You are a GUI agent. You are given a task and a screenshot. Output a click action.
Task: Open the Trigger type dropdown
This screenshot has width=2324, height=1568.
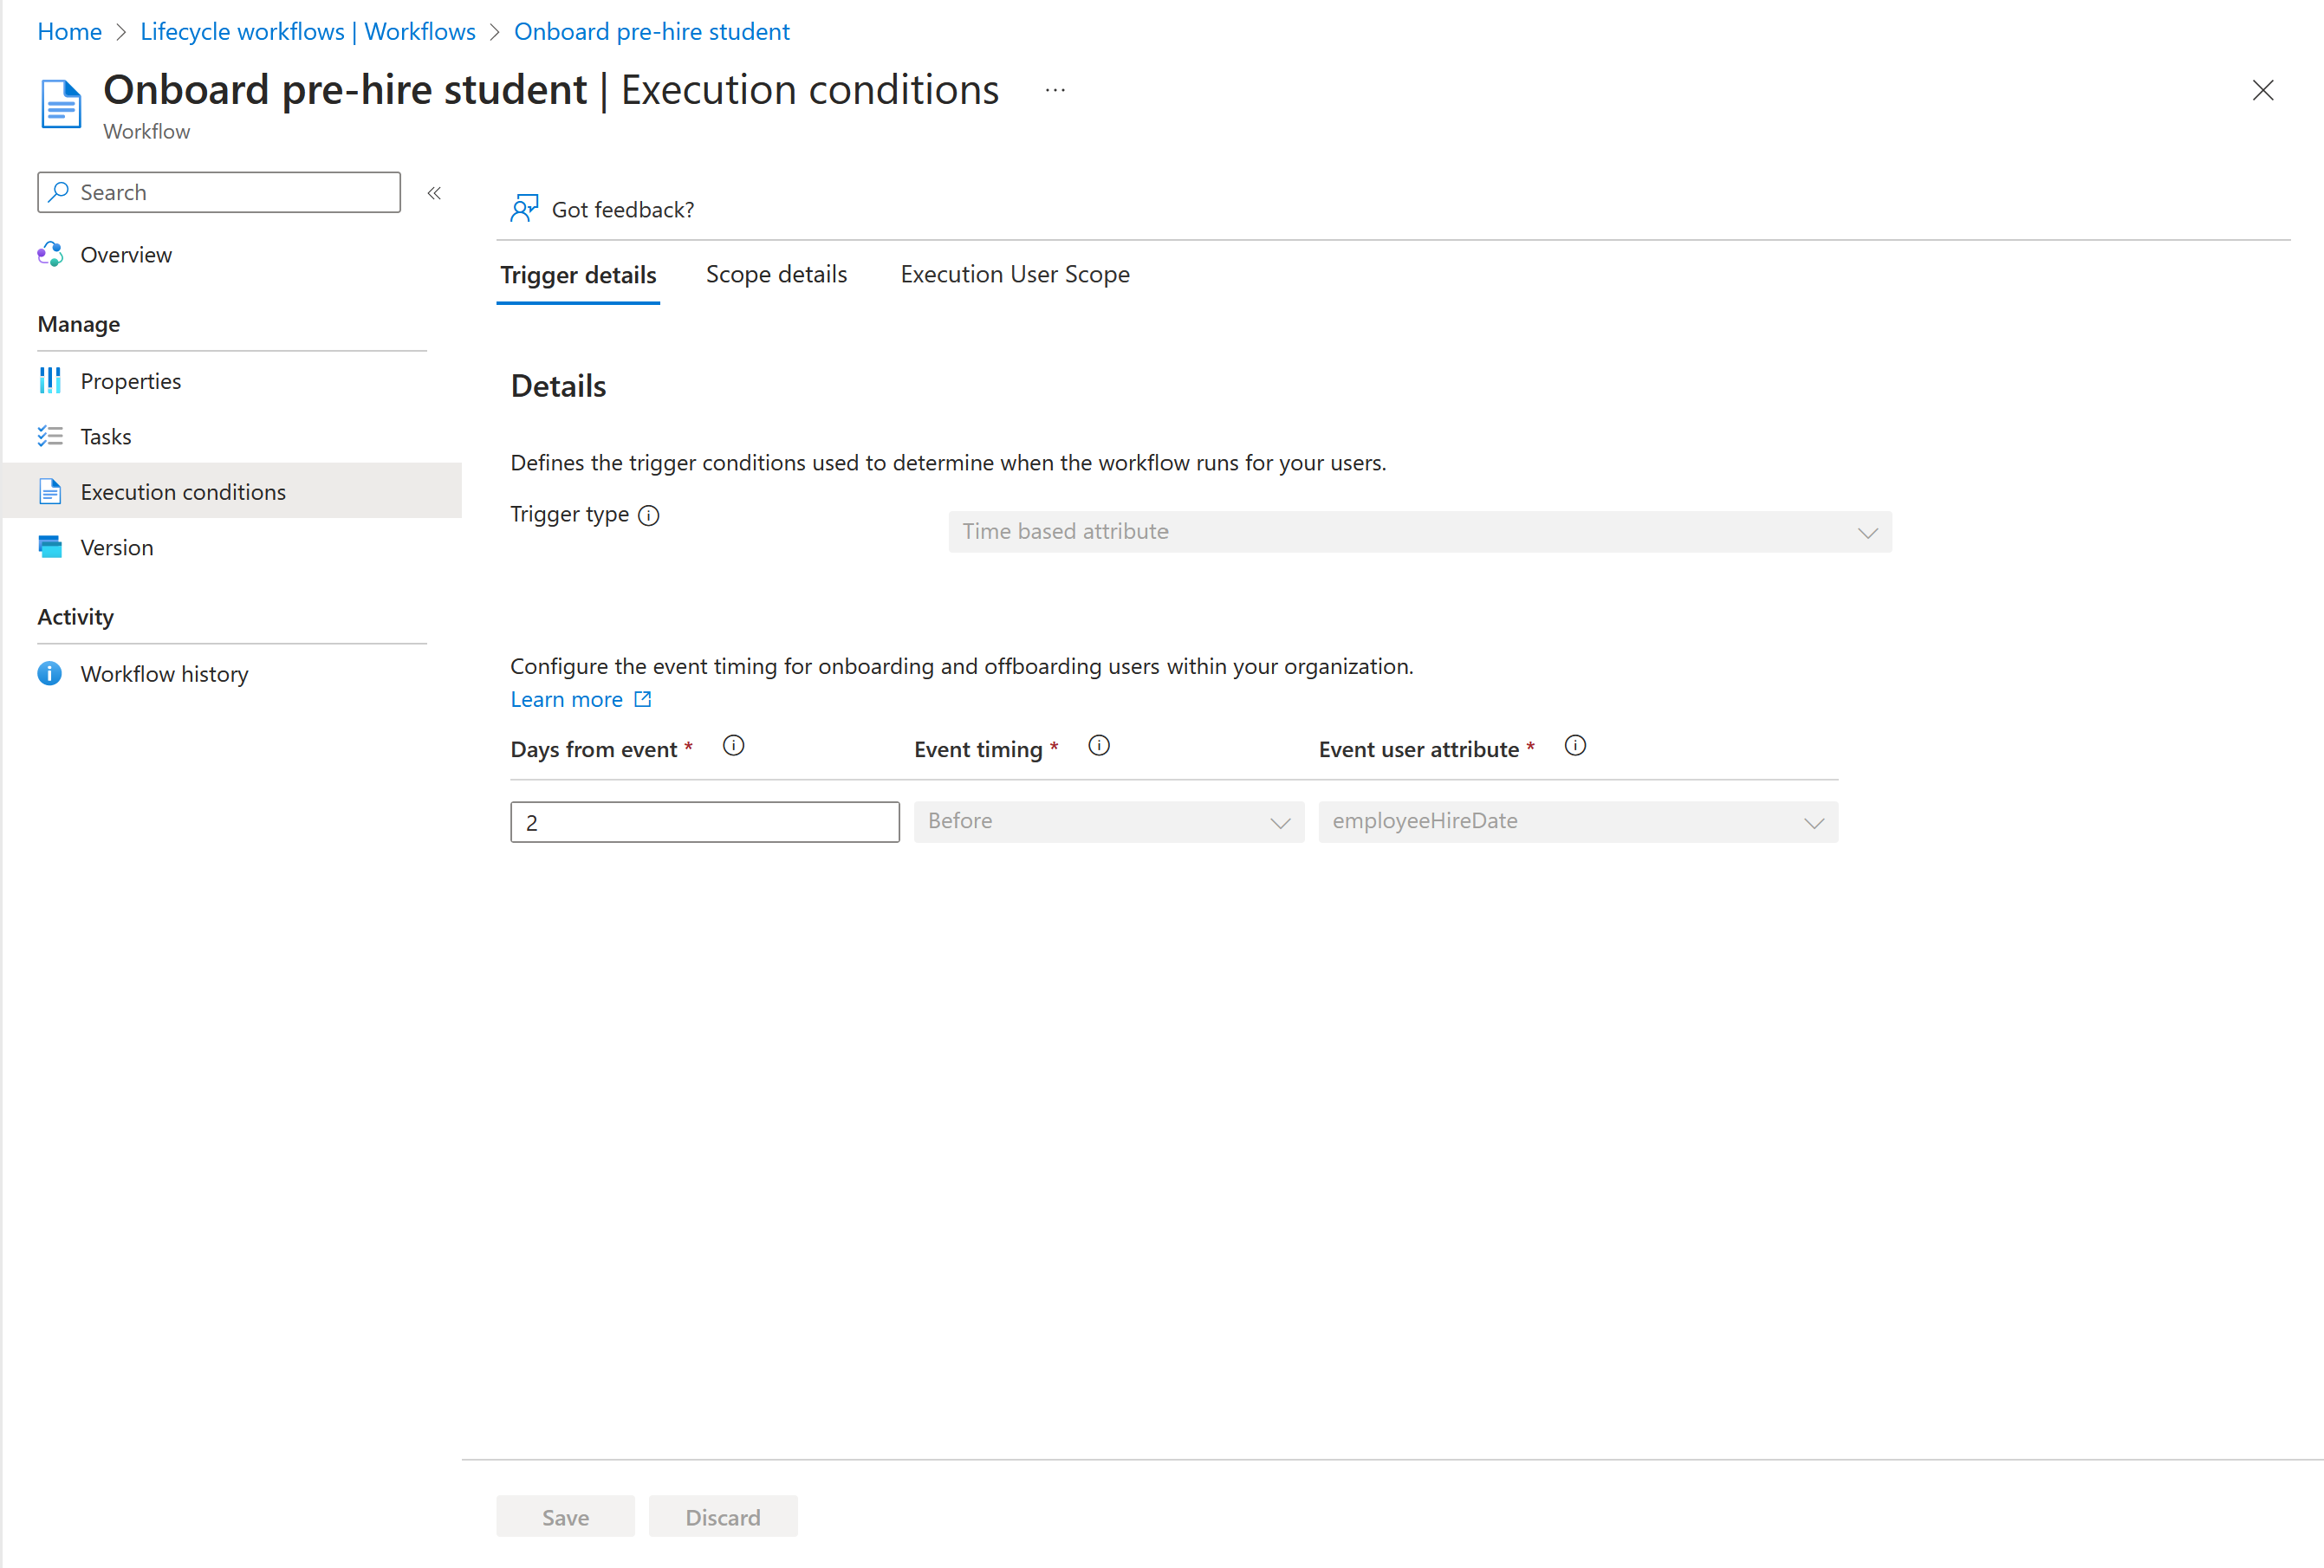[1419, 532]
